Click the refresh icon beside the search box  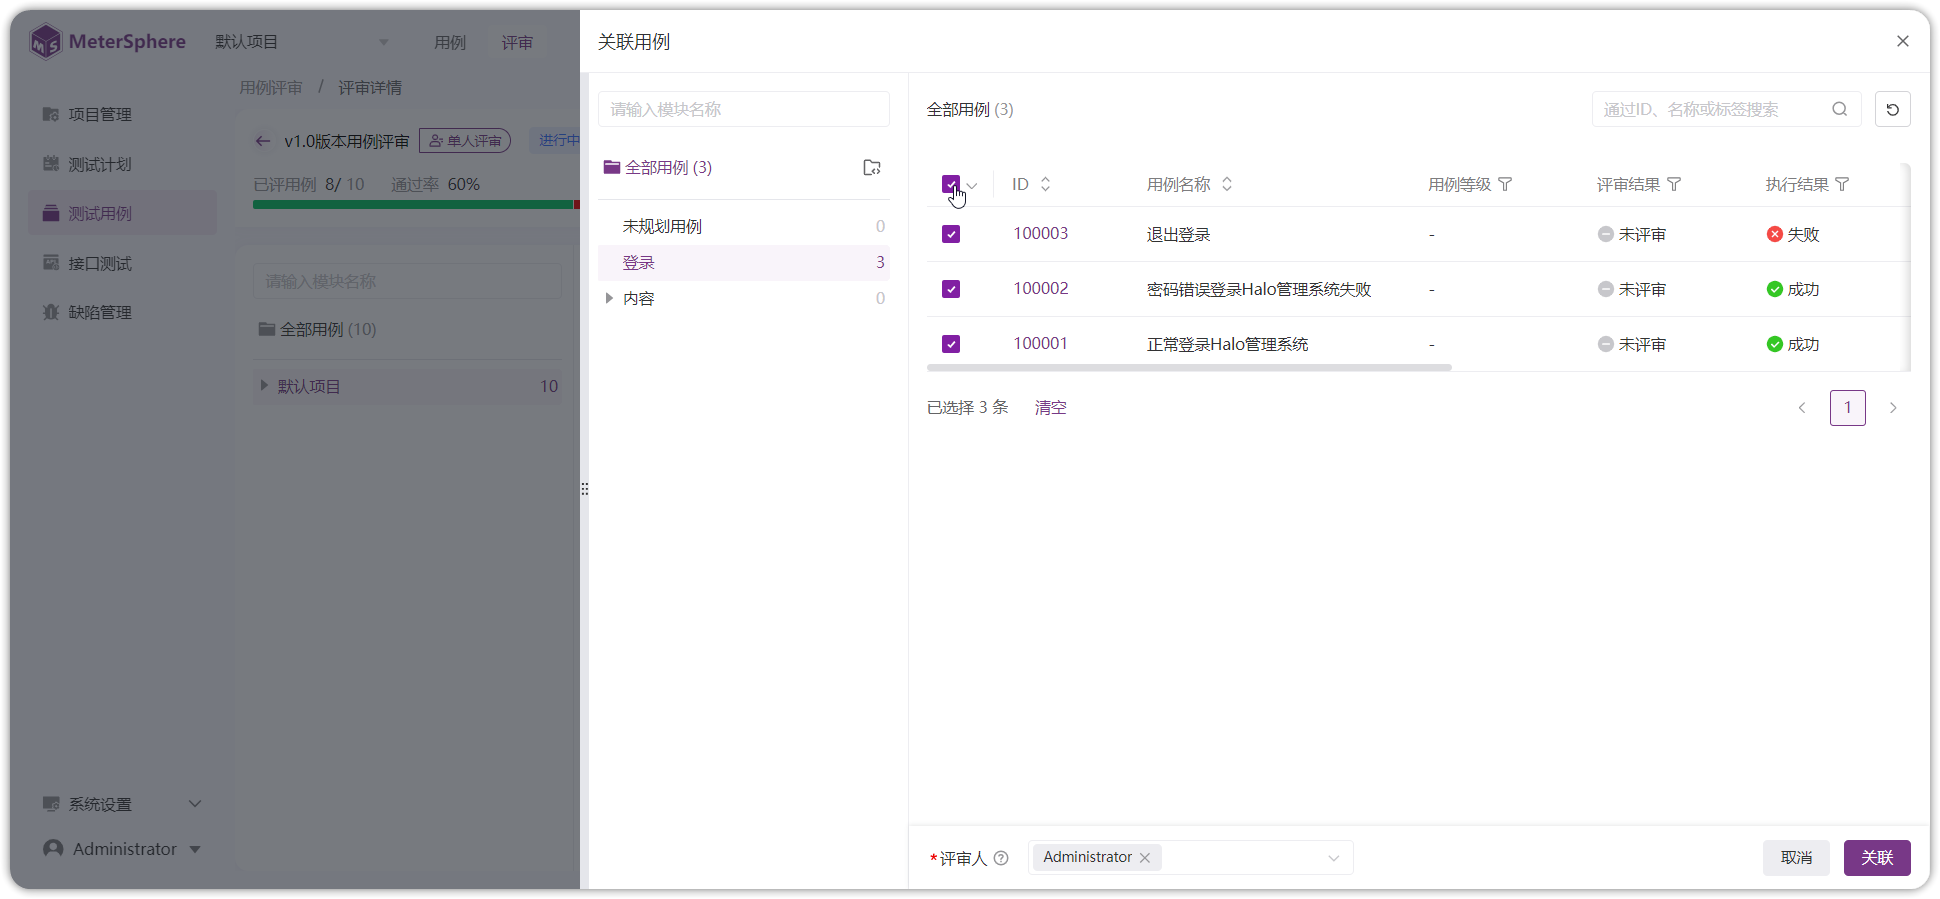pyautogui.click(x=1892, y=109)
